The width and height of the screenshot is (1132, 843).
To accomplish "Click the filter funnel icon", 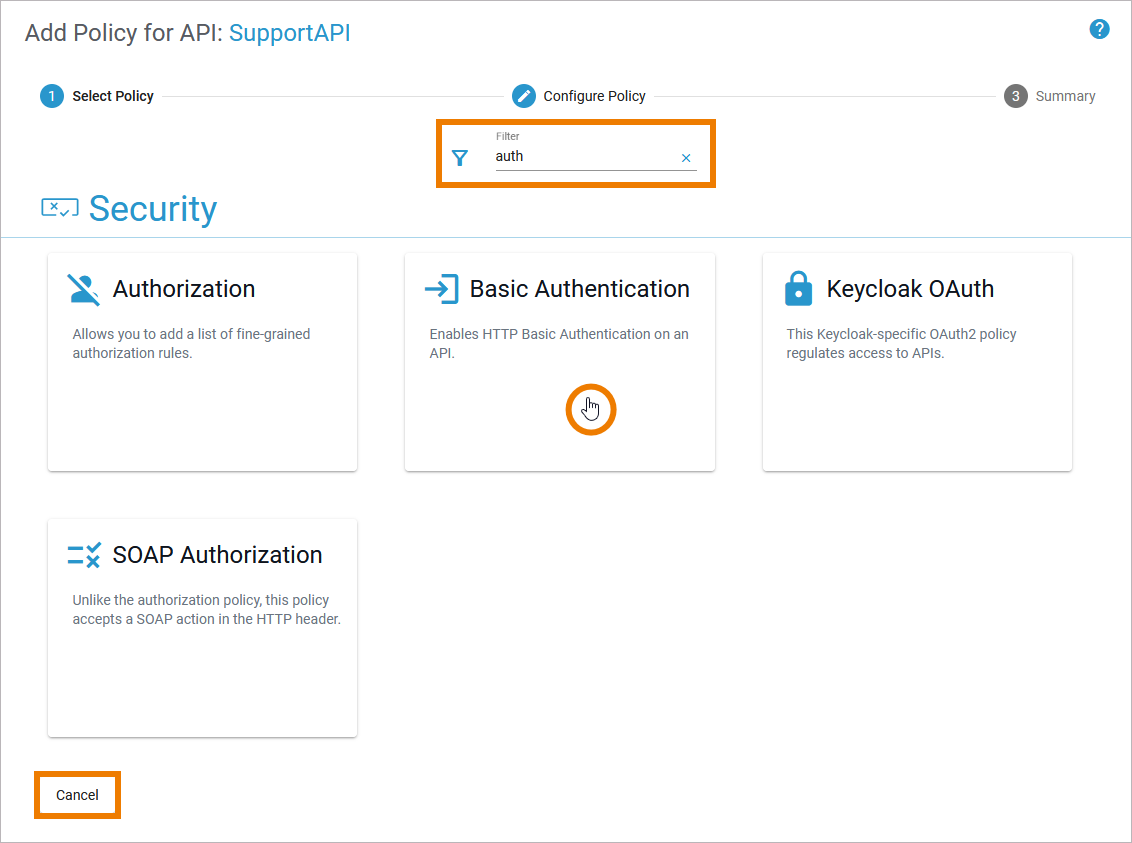I will pos(460,157).
